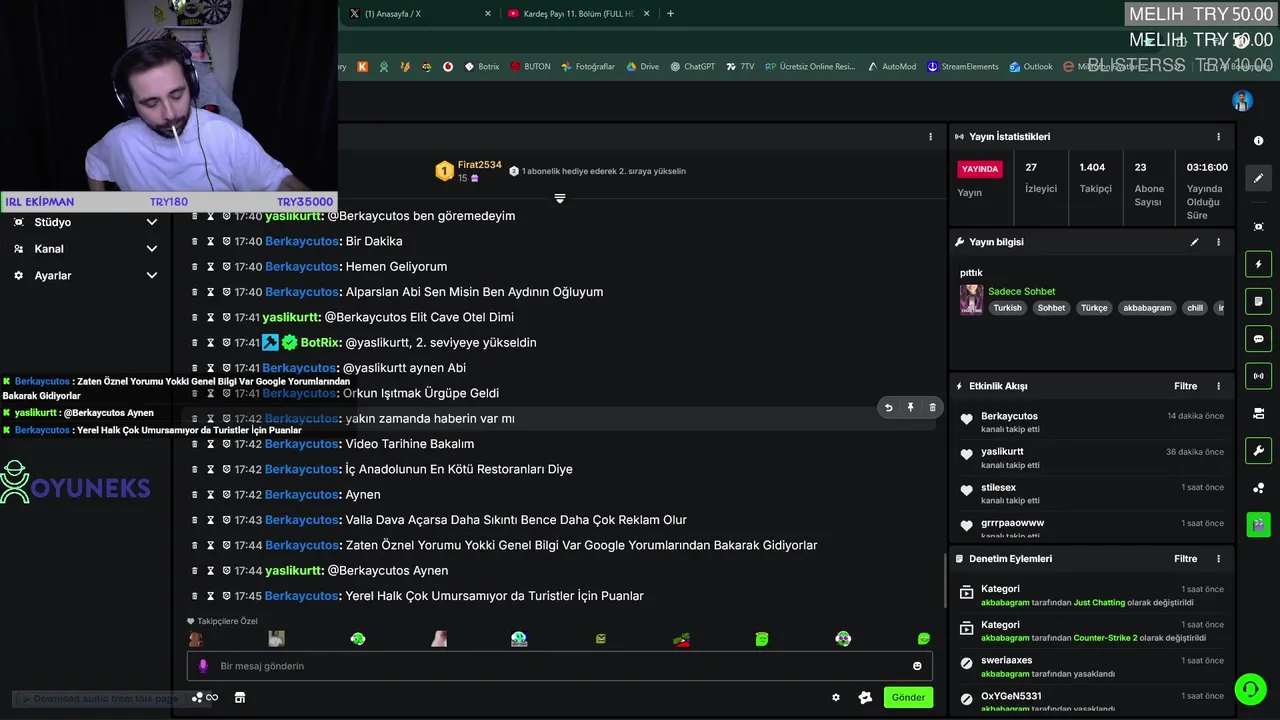Image resolution: width=1280 pixels, height=720 pixels.
Task: Open the Drive bookmark
Action: pyautogui.click(x=643, y=67)
